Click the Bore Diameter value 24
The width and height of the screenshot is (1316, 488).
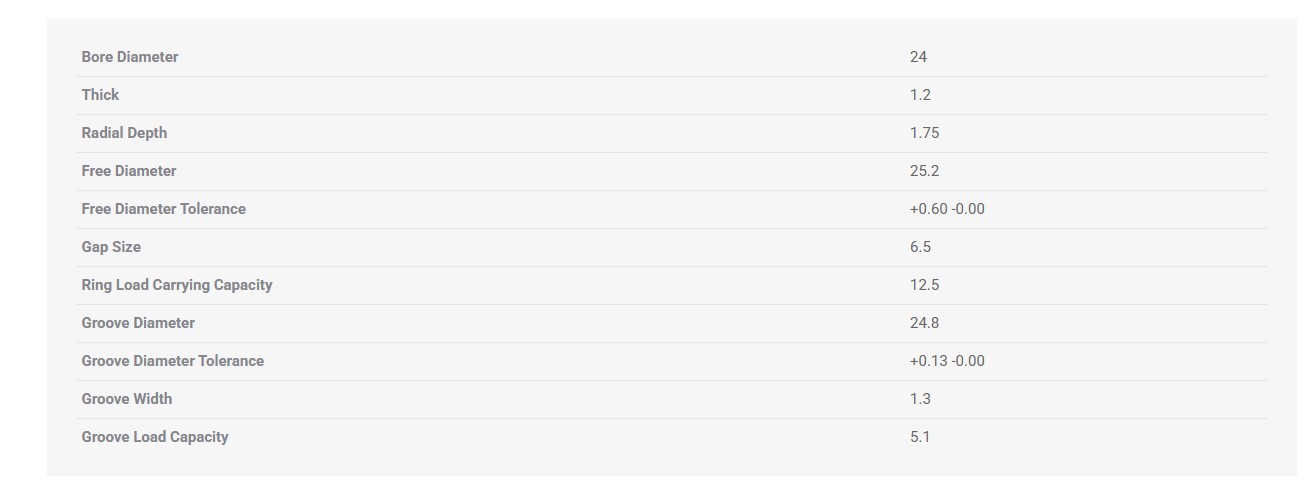point(918,57)
